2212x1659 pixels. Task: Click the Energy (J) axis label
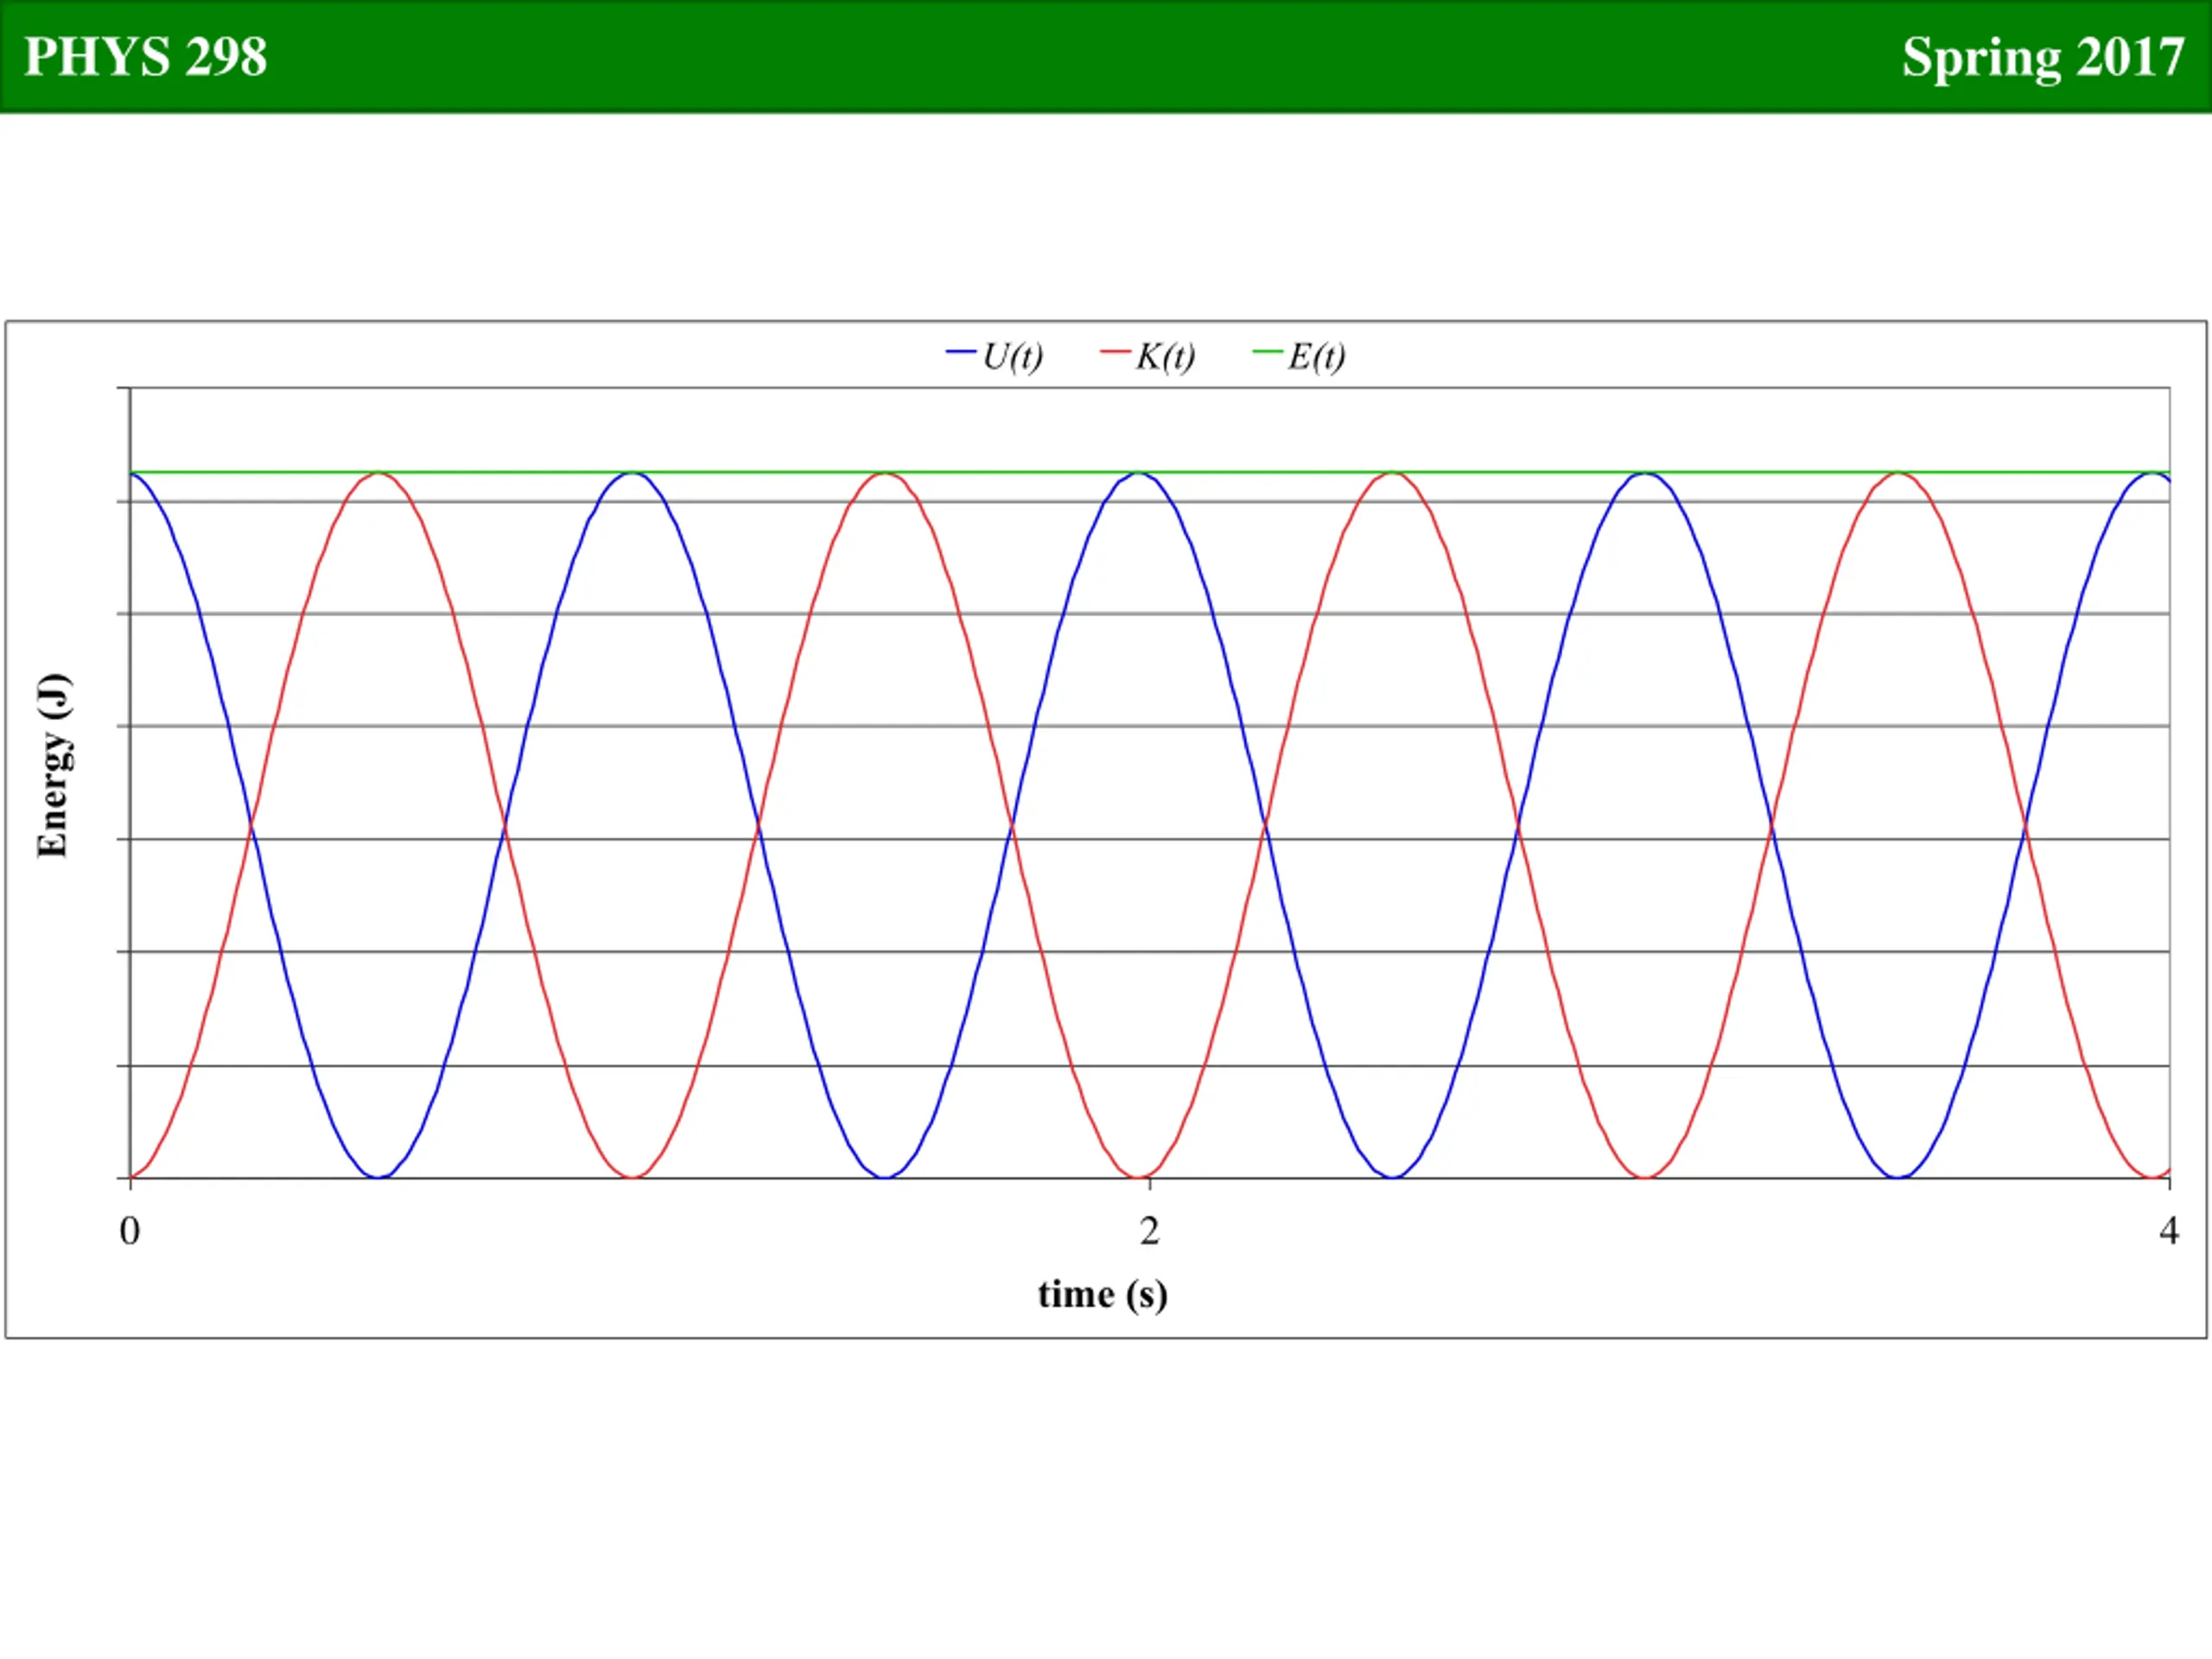pos(53,766)
